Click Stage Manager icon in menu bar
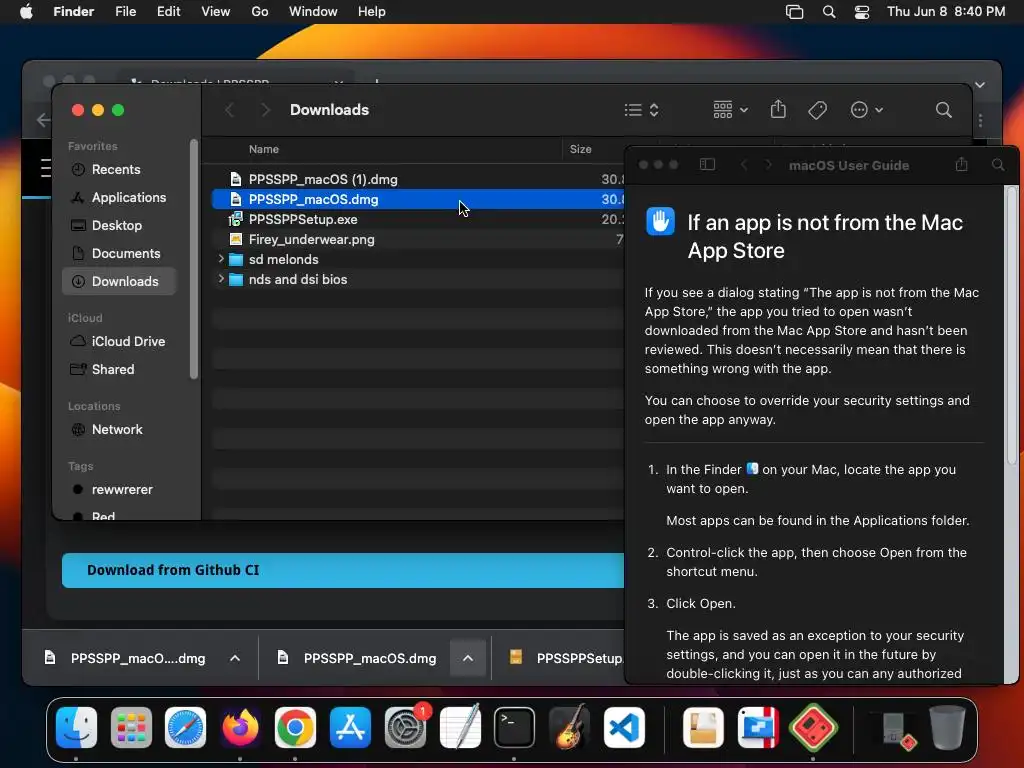This screenshot has height=768, width=1024. pos(794,12)
